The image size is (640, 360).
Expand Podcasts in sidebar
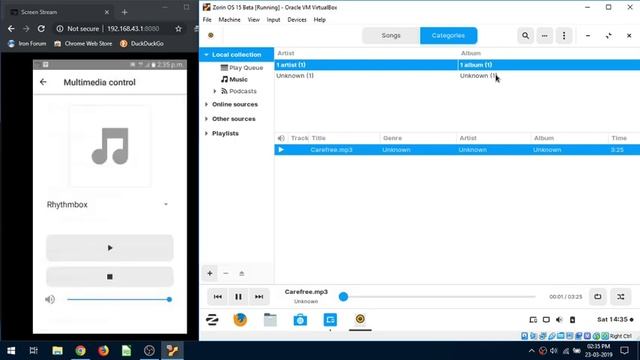215,91
